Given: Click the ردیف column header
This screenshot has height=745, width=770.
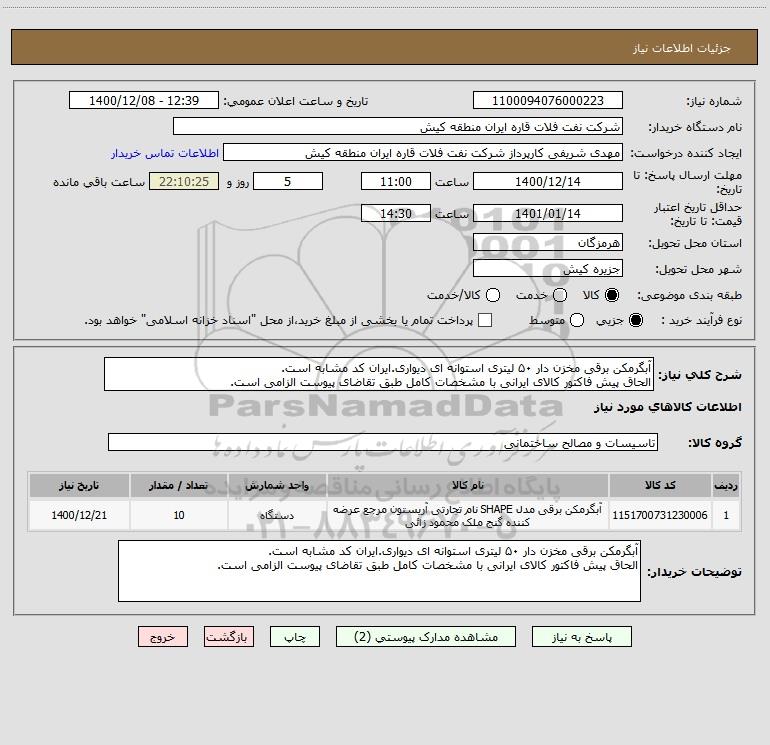Looking at the screenshot, I should tap(726, 485).
